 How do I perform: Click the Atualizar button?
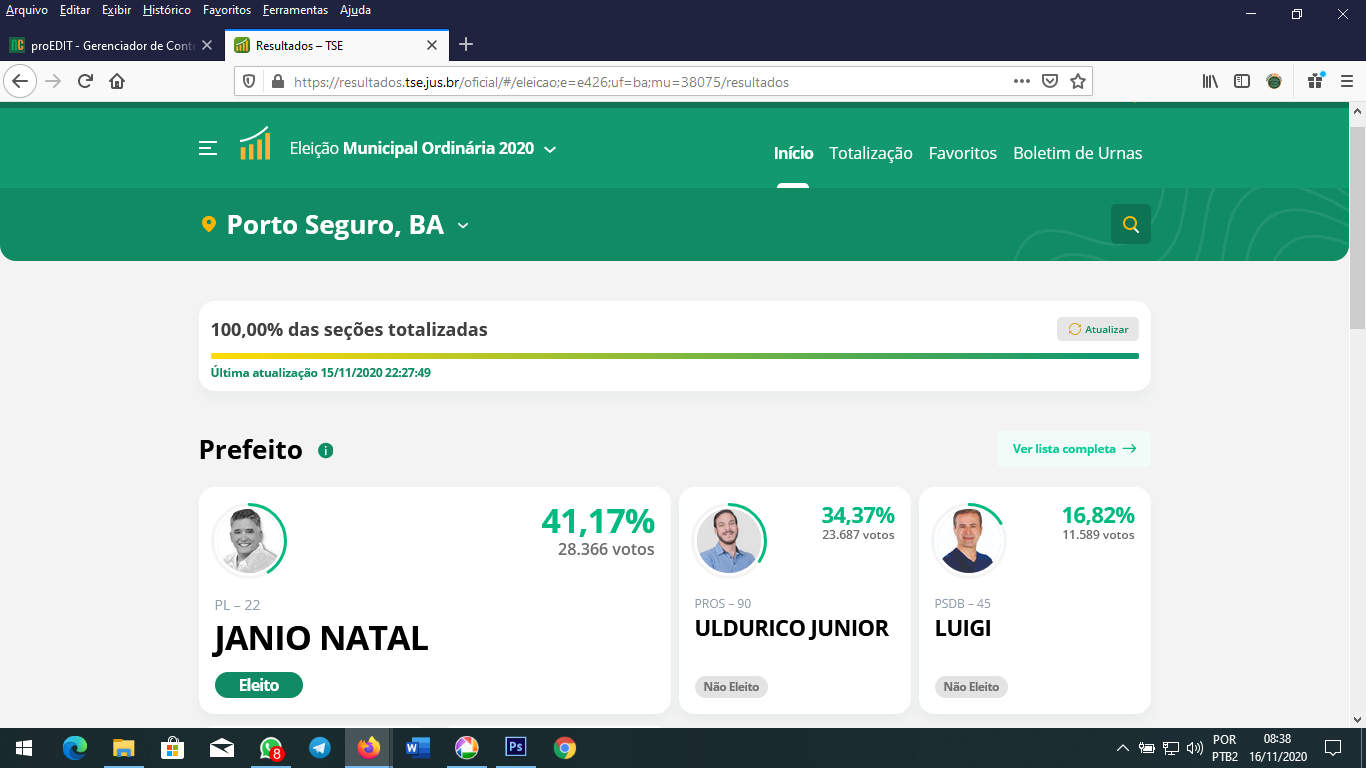coord(1097,329)
